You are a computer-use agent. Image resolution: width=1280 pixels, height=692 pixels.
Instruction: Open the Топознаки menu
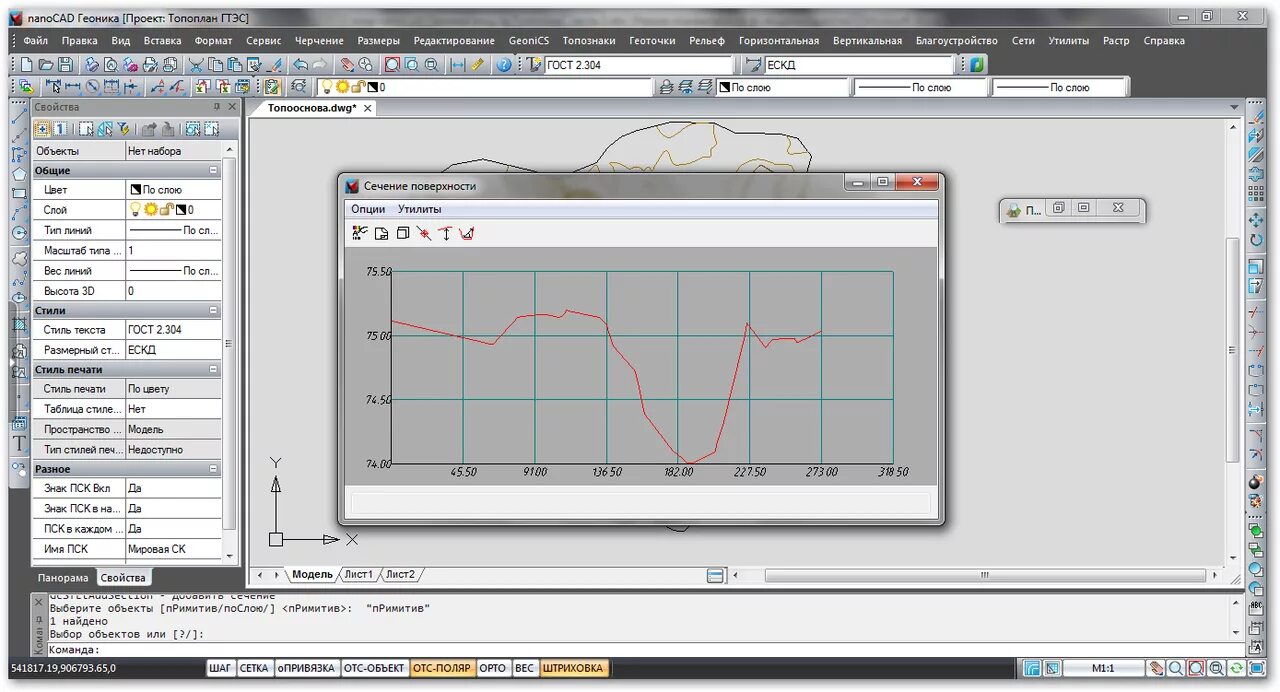(x=589, y=41)
